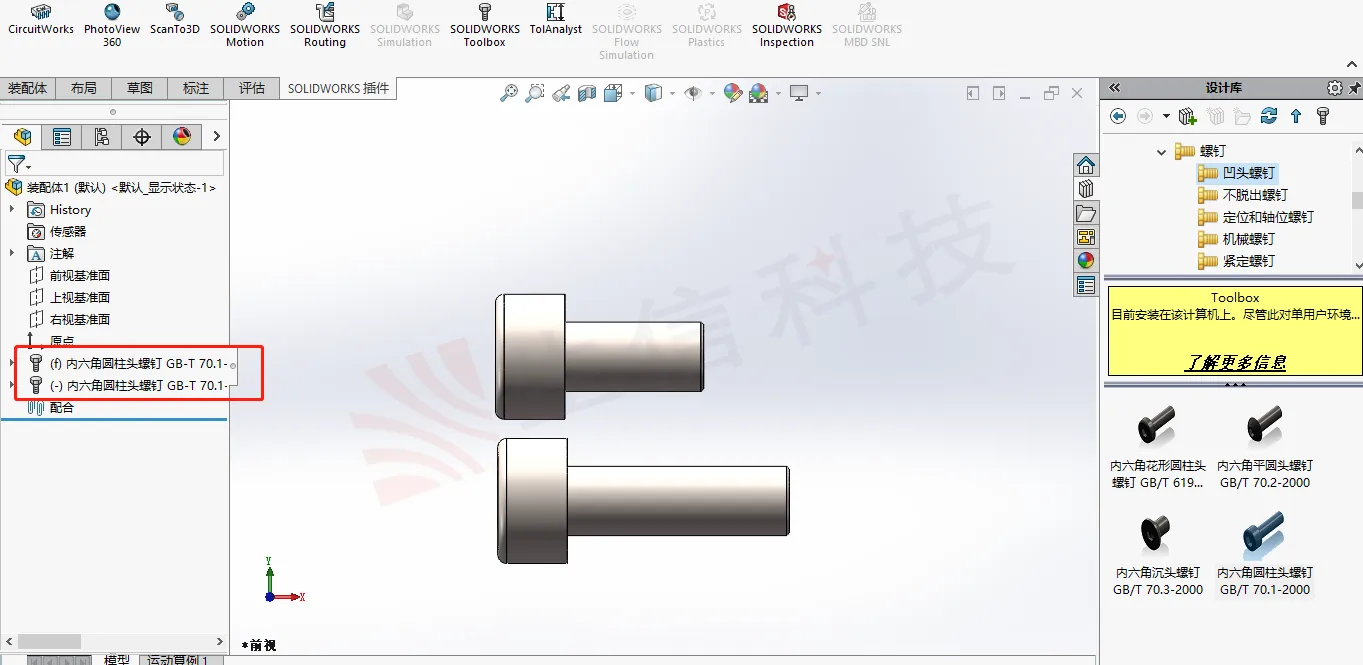The width and height of the screenshot is (1363, 665).
Task: Open dropdown arrow beside View Settings
Action: 818,93
